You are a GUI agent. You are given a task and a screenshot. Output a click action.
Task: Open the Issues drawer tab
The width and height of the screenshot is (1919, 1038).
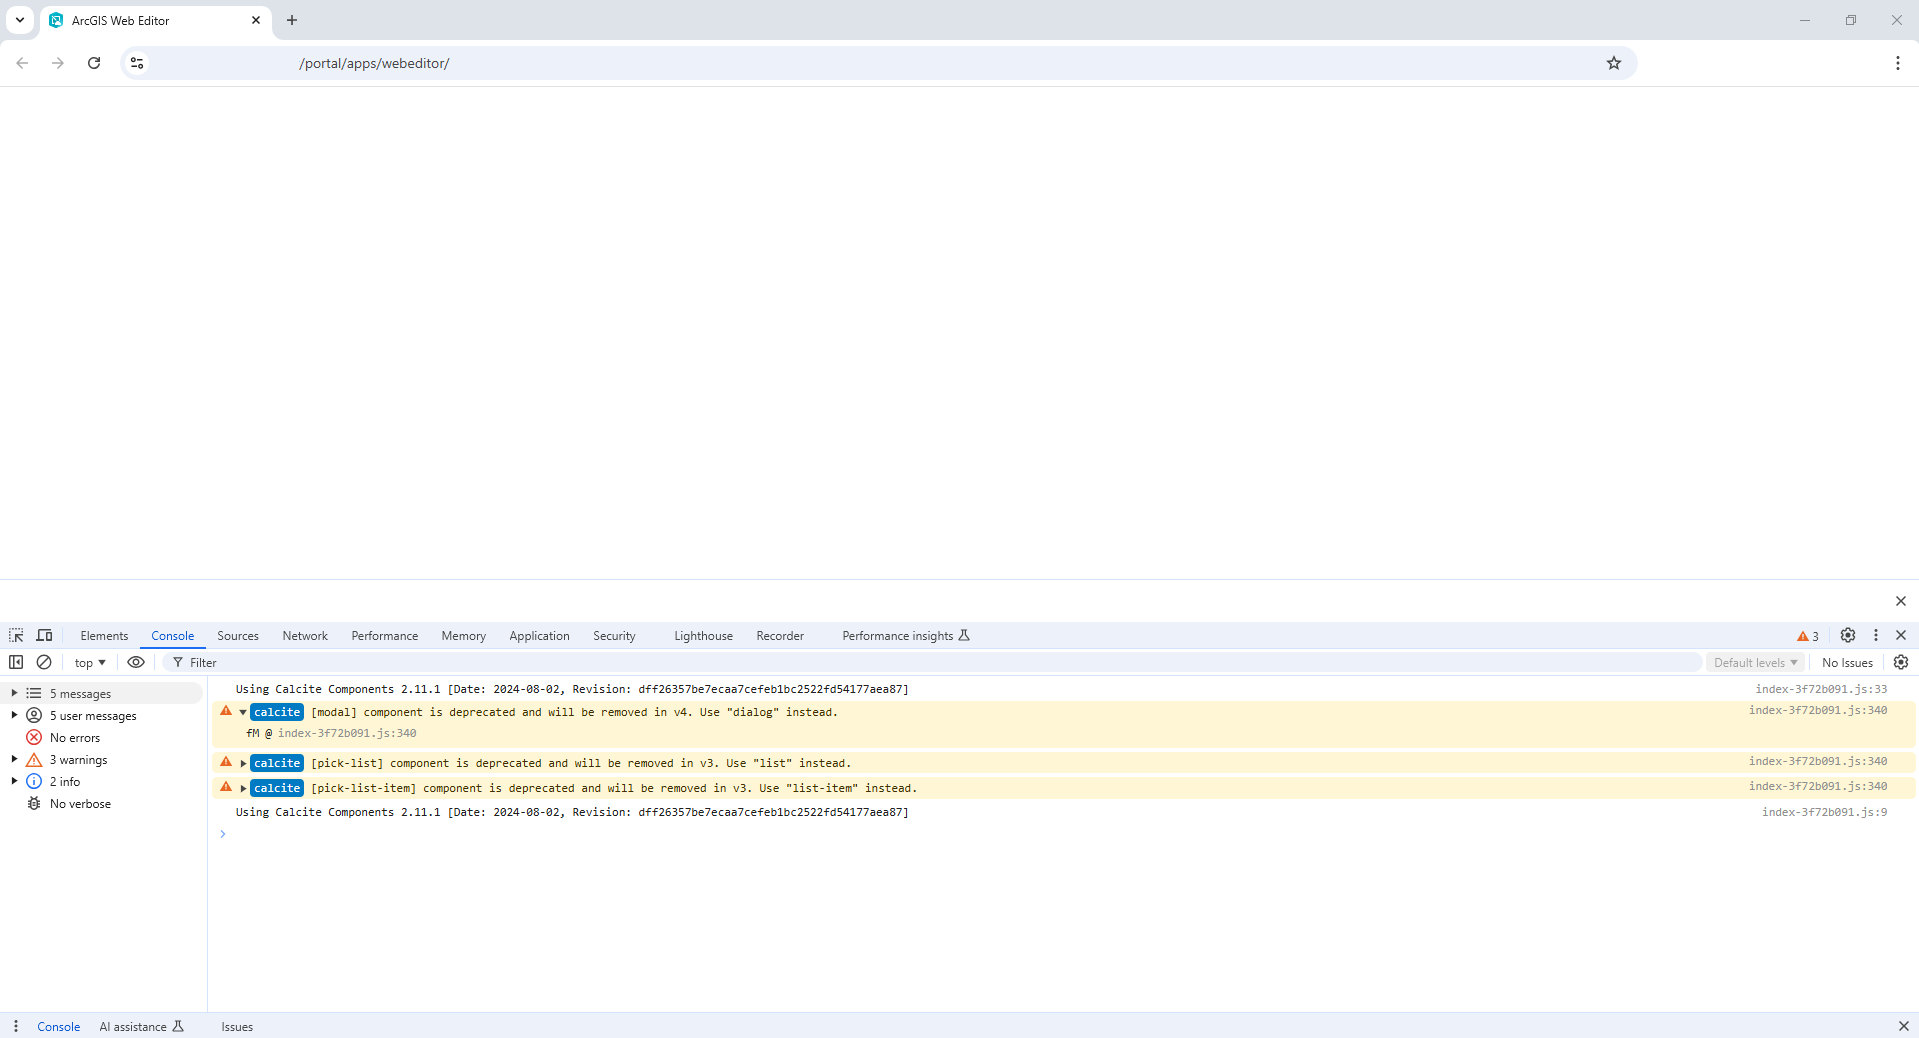(237, 1026)
